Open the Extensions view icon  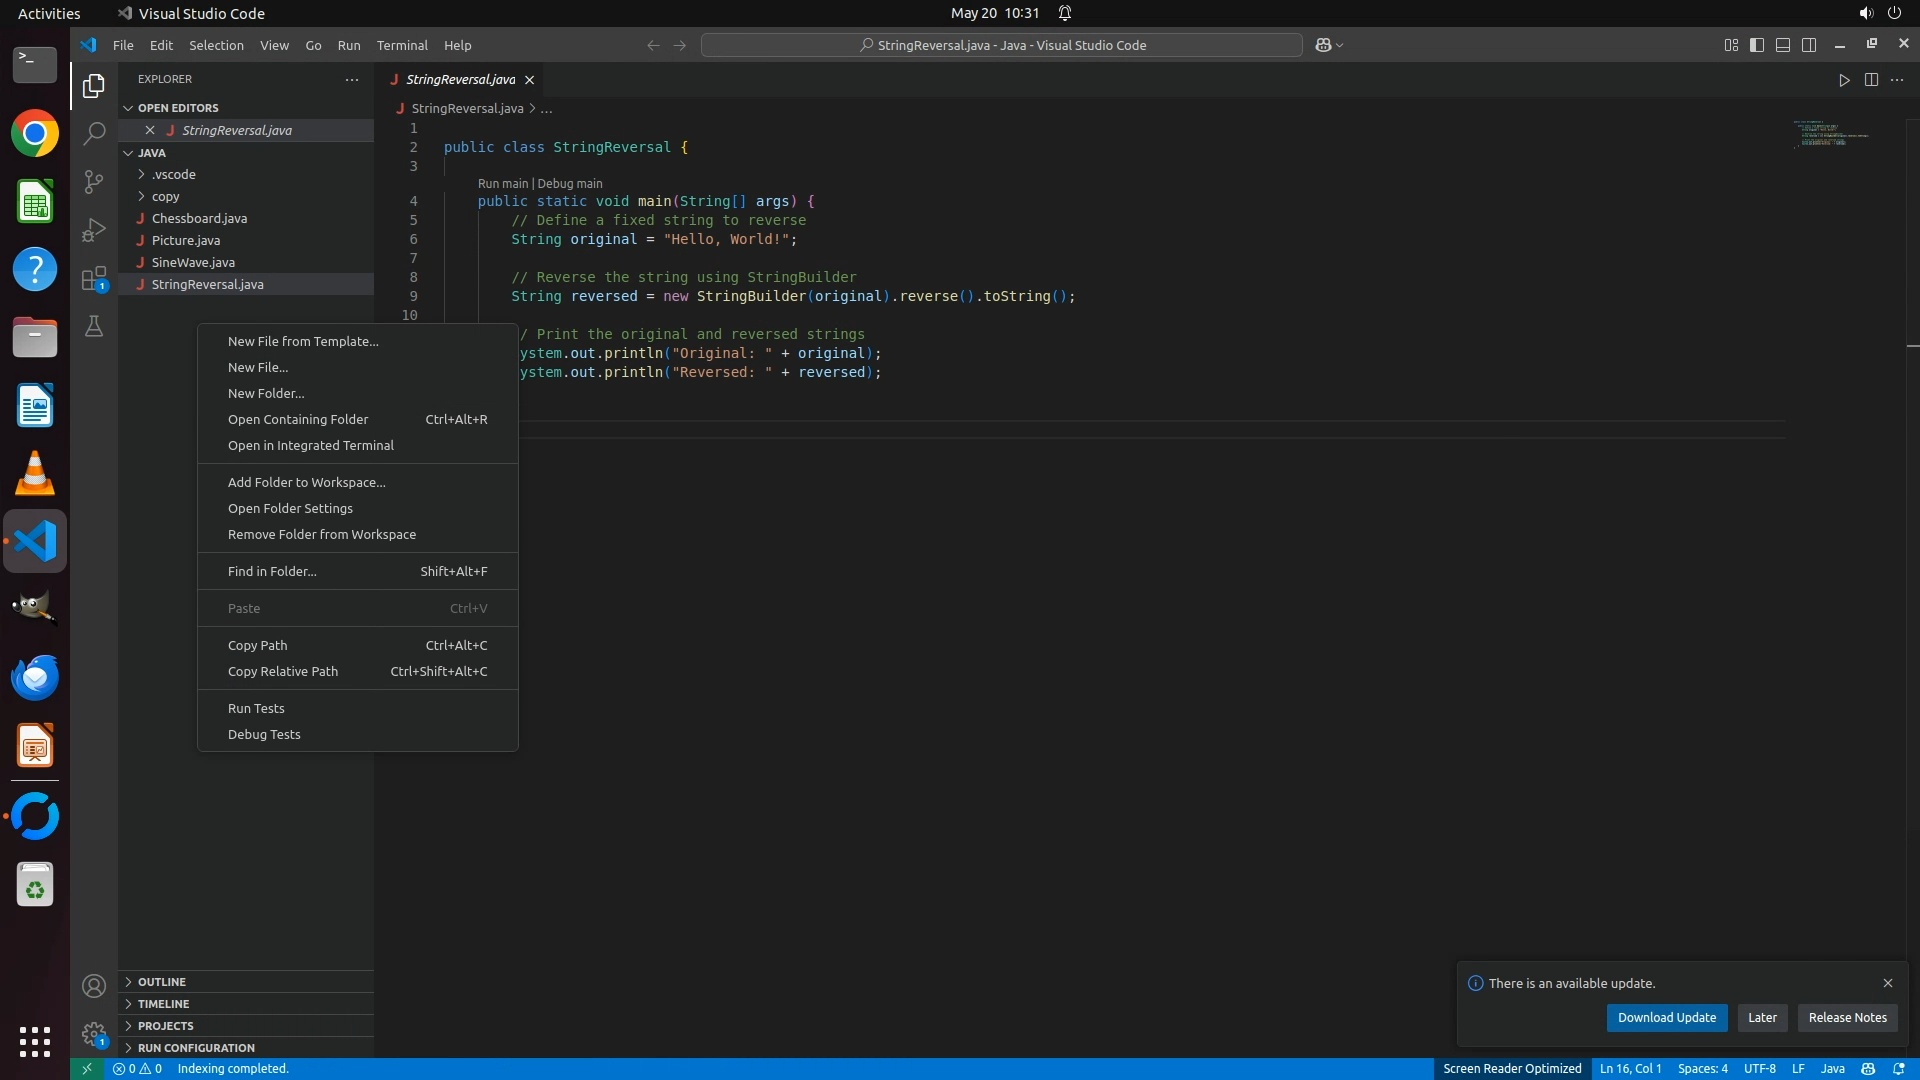[x=94, y=278]
